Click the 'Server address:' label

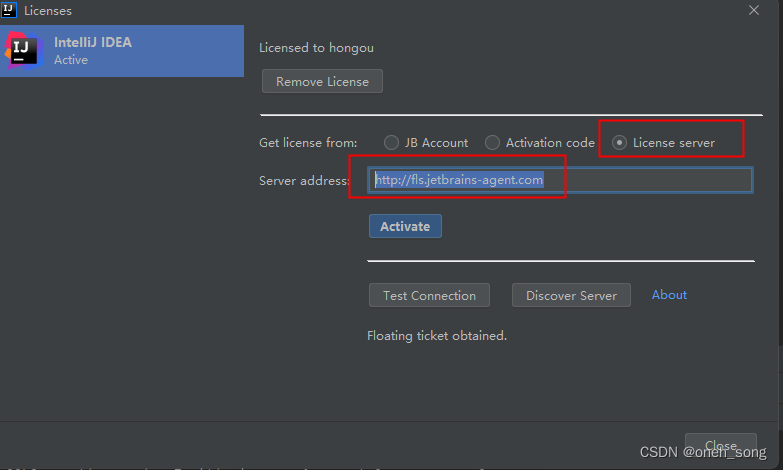point(304,181)
